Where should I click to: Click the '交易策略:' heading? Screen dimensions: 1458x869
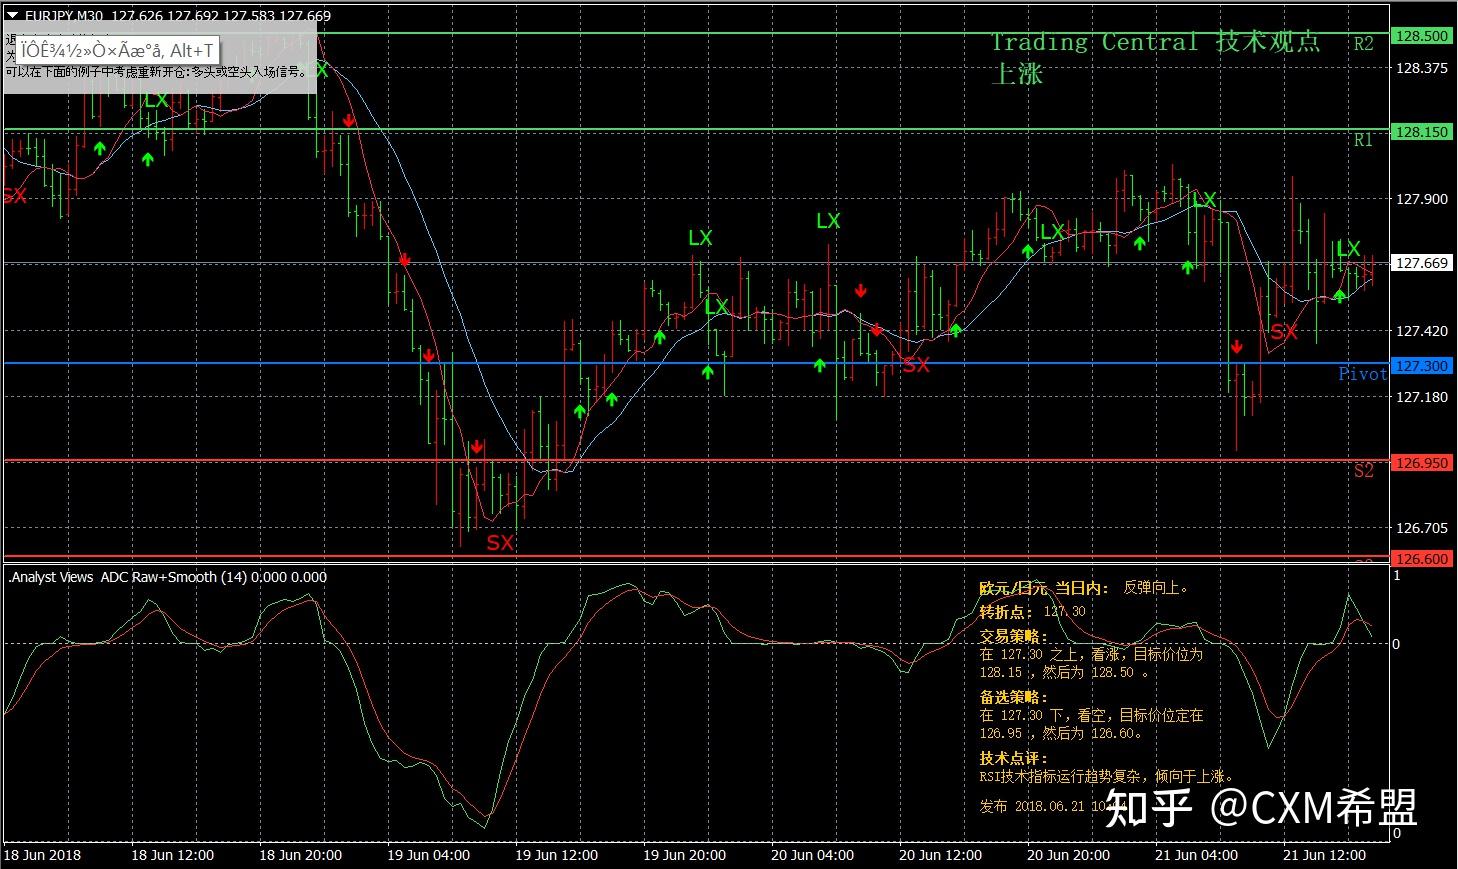tap(1013, 636)
